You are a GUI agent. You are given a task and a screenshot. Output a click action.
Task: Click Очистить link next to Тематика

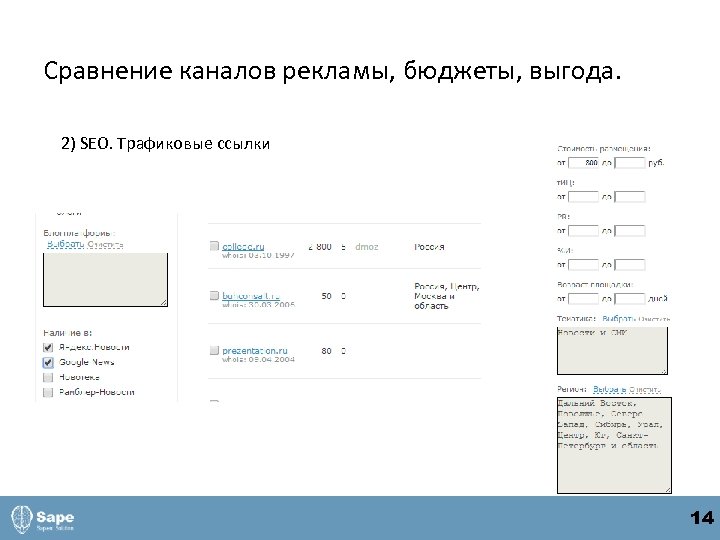[654, 318]
